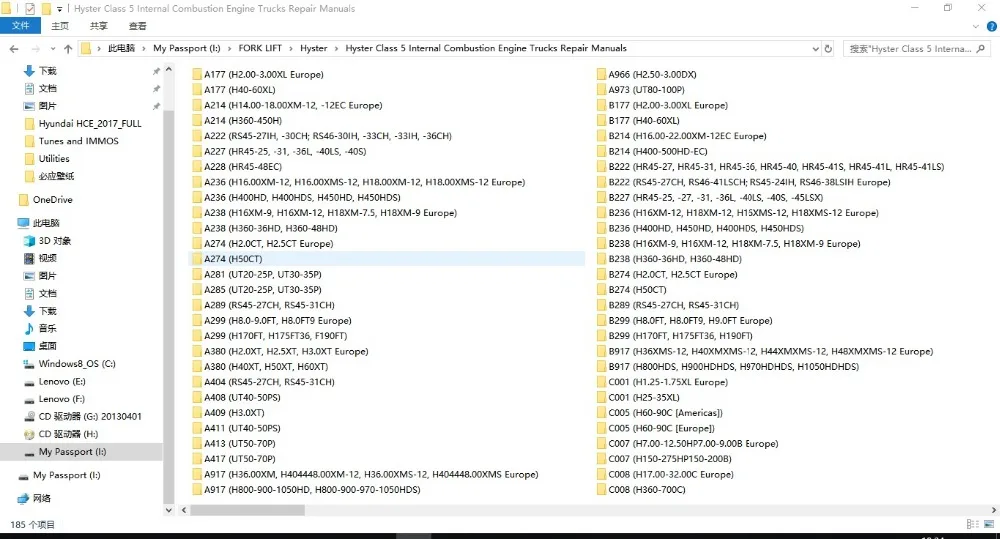Image resolution: width=1000 pixels, height=539 pixels.
Task: Select Lenovo (E:) drive
Action: point(62,381)
